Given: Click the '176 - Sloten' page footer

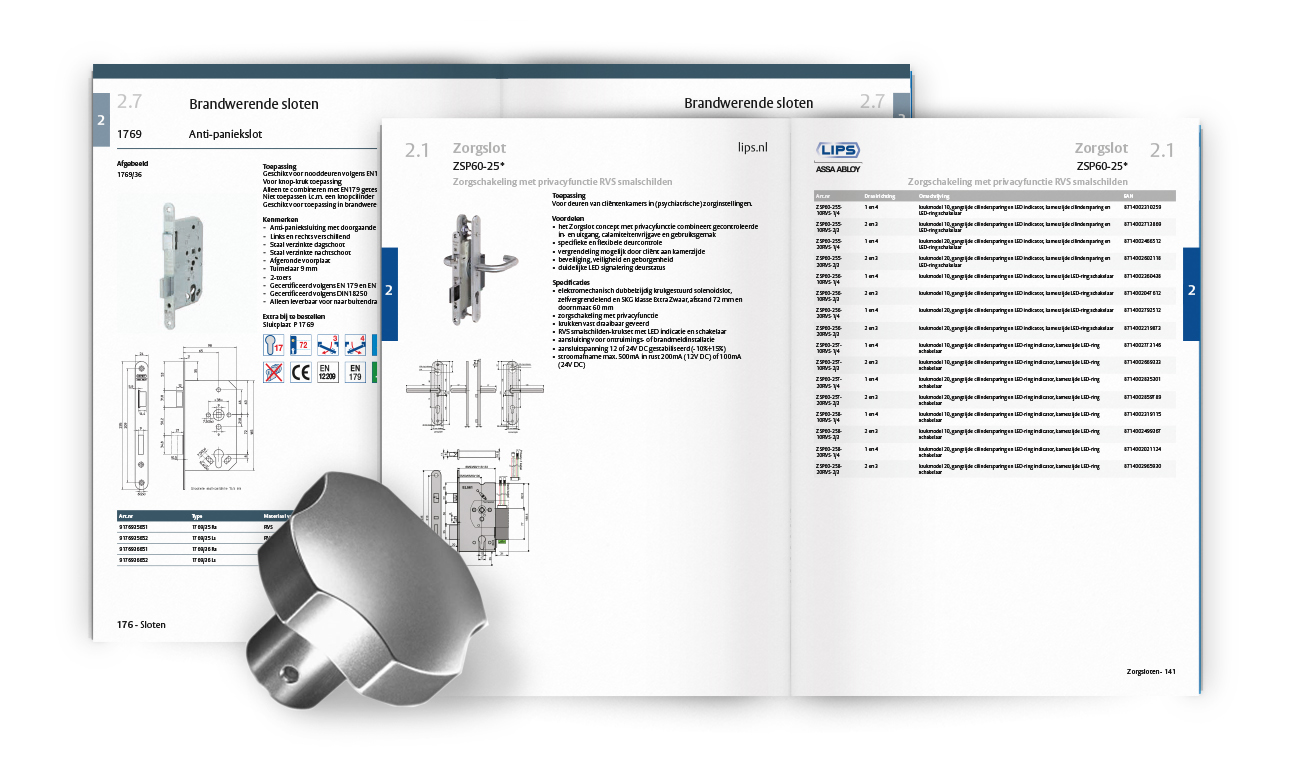Looking at the screenshot, I should coord(141,624).
